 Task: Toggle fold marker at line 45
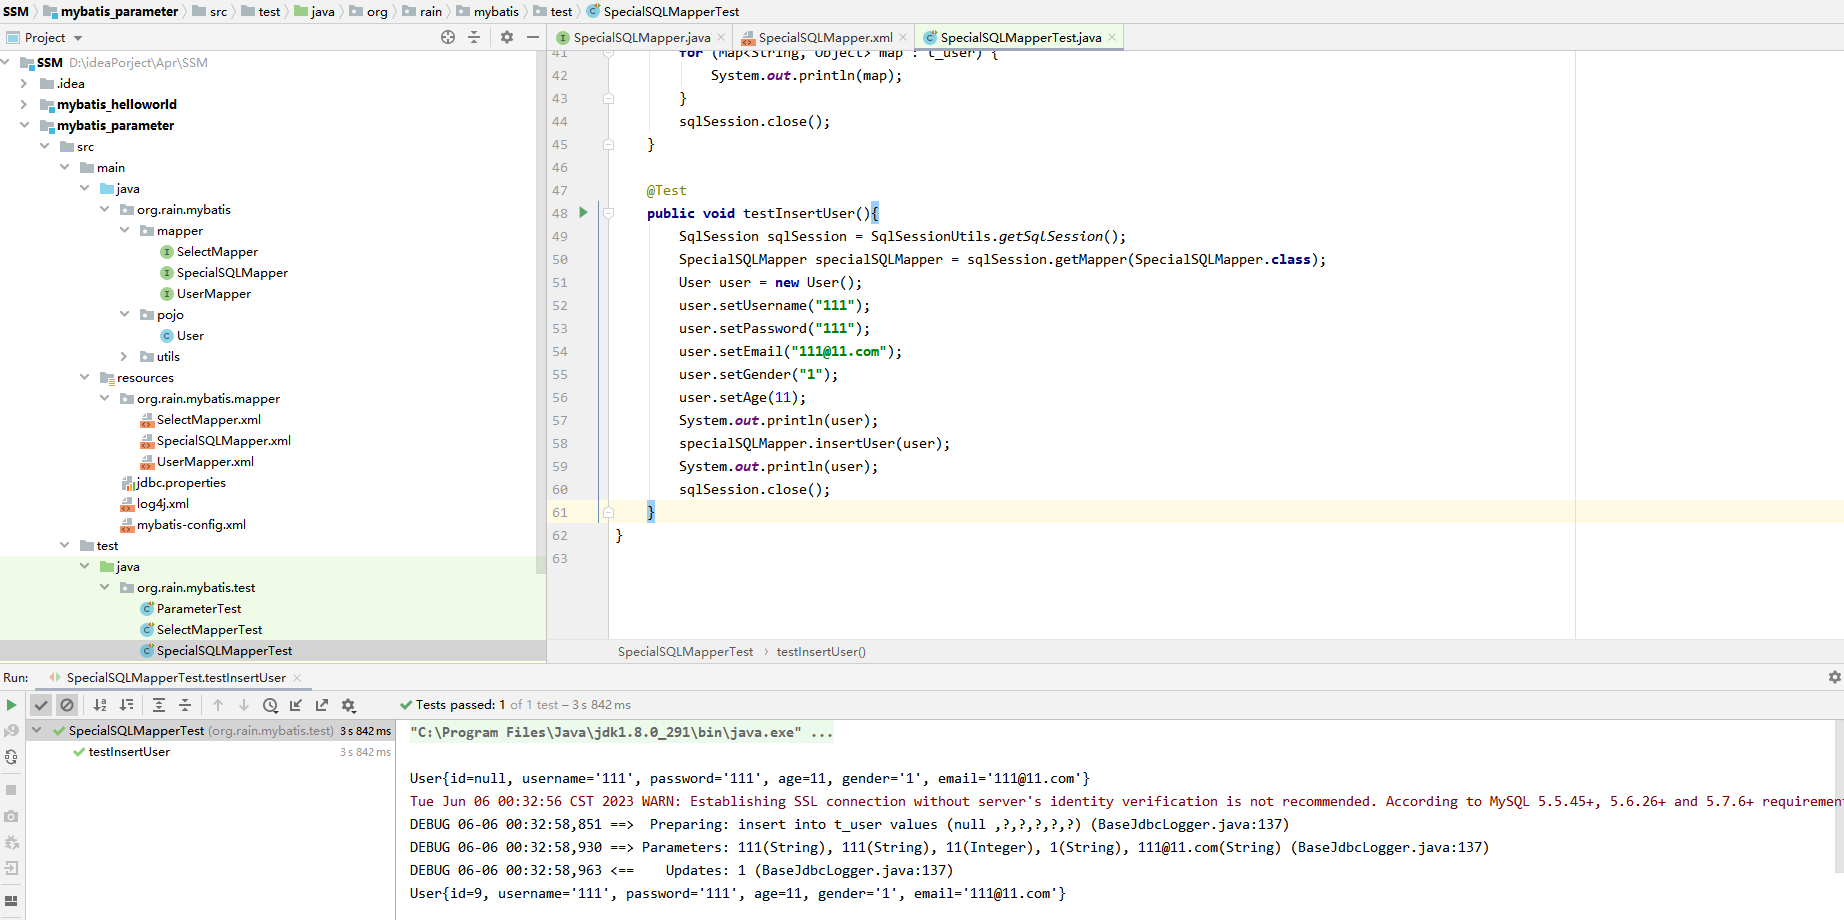608,144
